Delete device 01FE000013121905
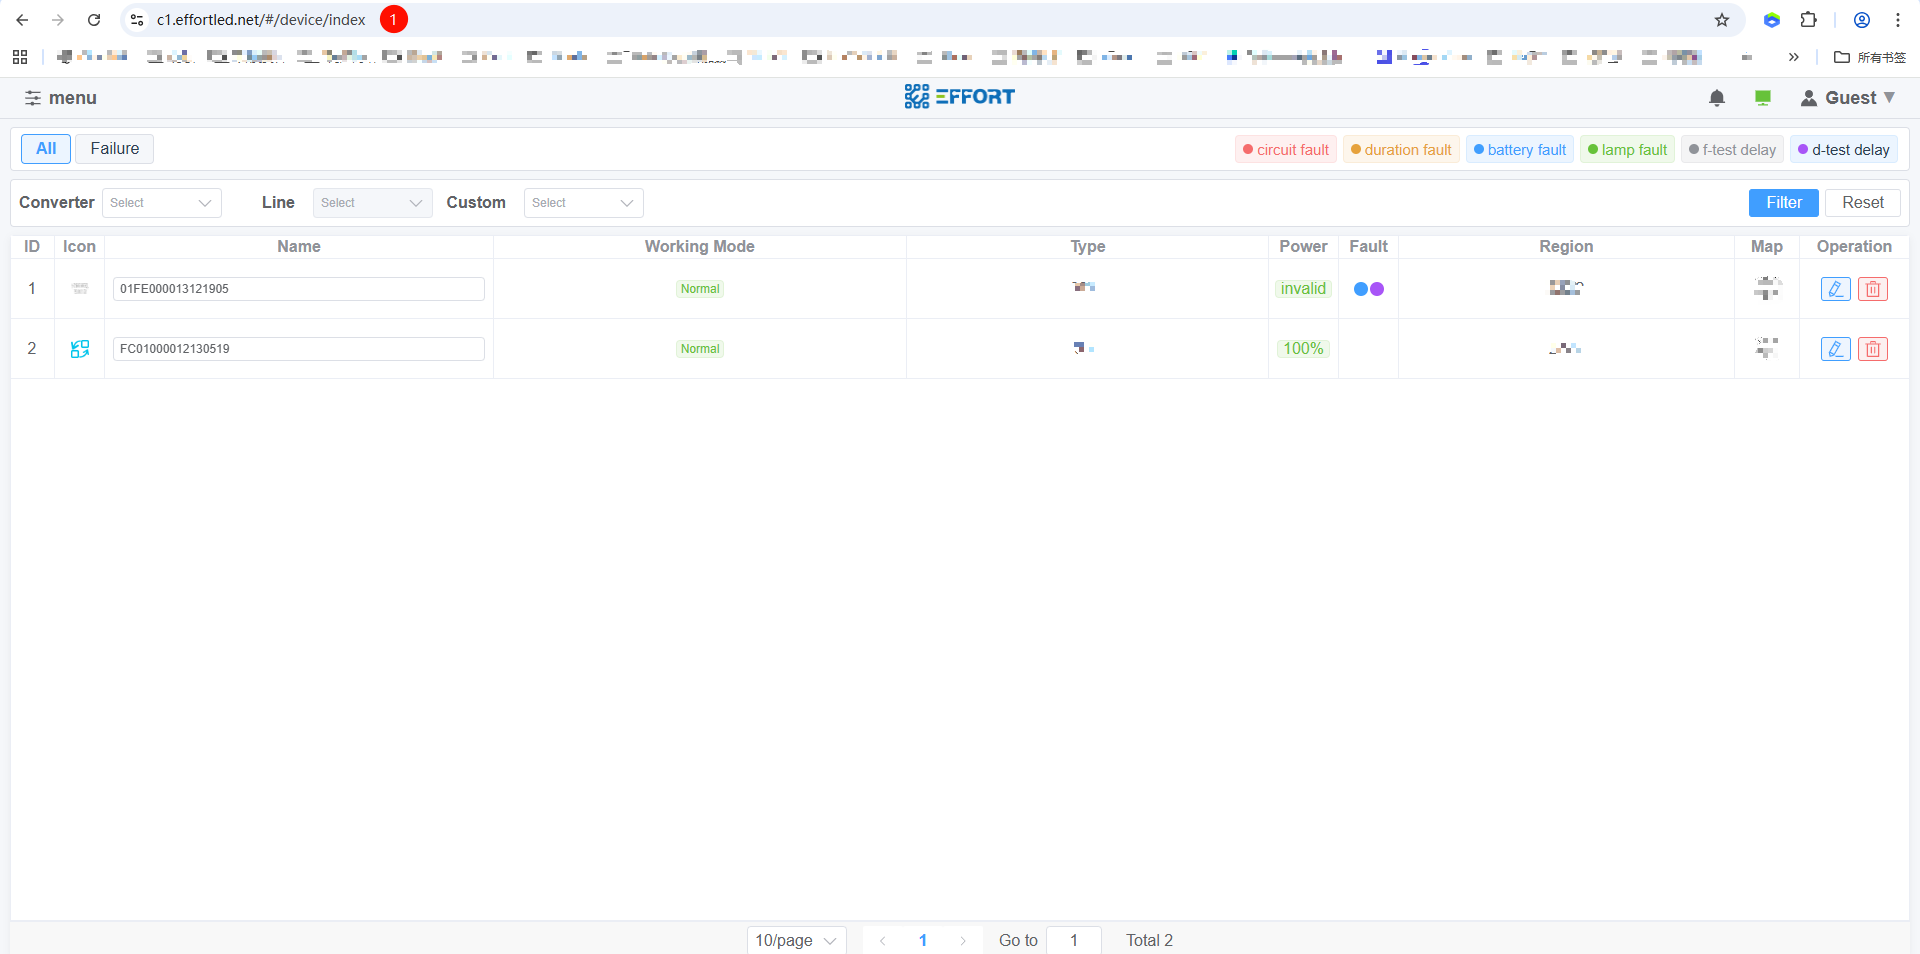Viewport: 1920px width, 954px height. (x=1872, y=289)
